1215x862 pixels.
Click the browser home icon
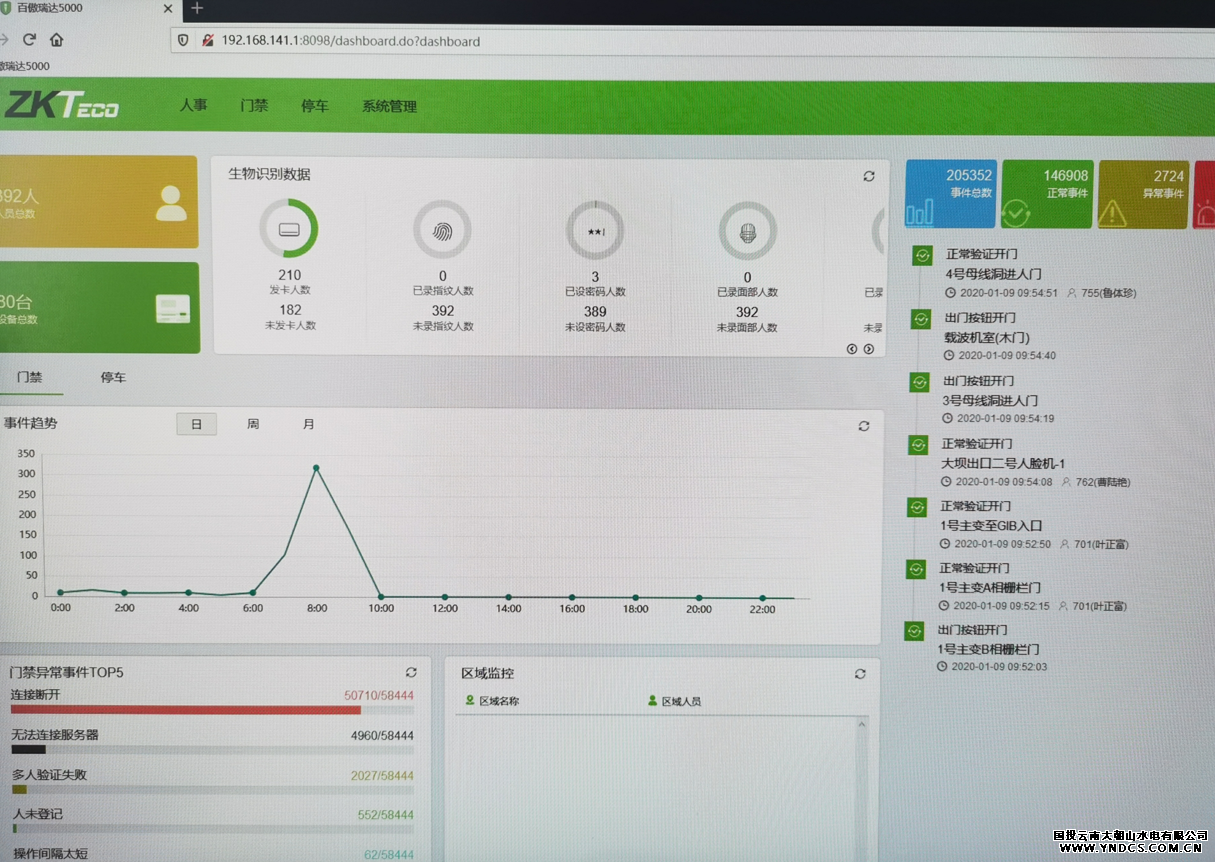pos(57,40)
